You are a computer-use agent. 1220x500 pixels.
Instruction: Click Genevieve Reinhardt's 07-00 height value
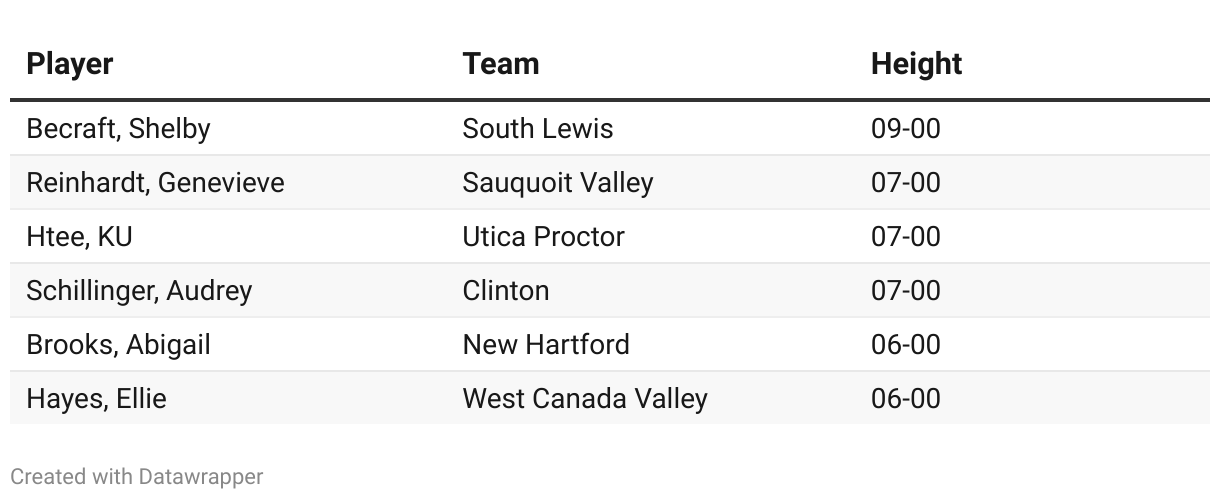[x=906, y=183]
